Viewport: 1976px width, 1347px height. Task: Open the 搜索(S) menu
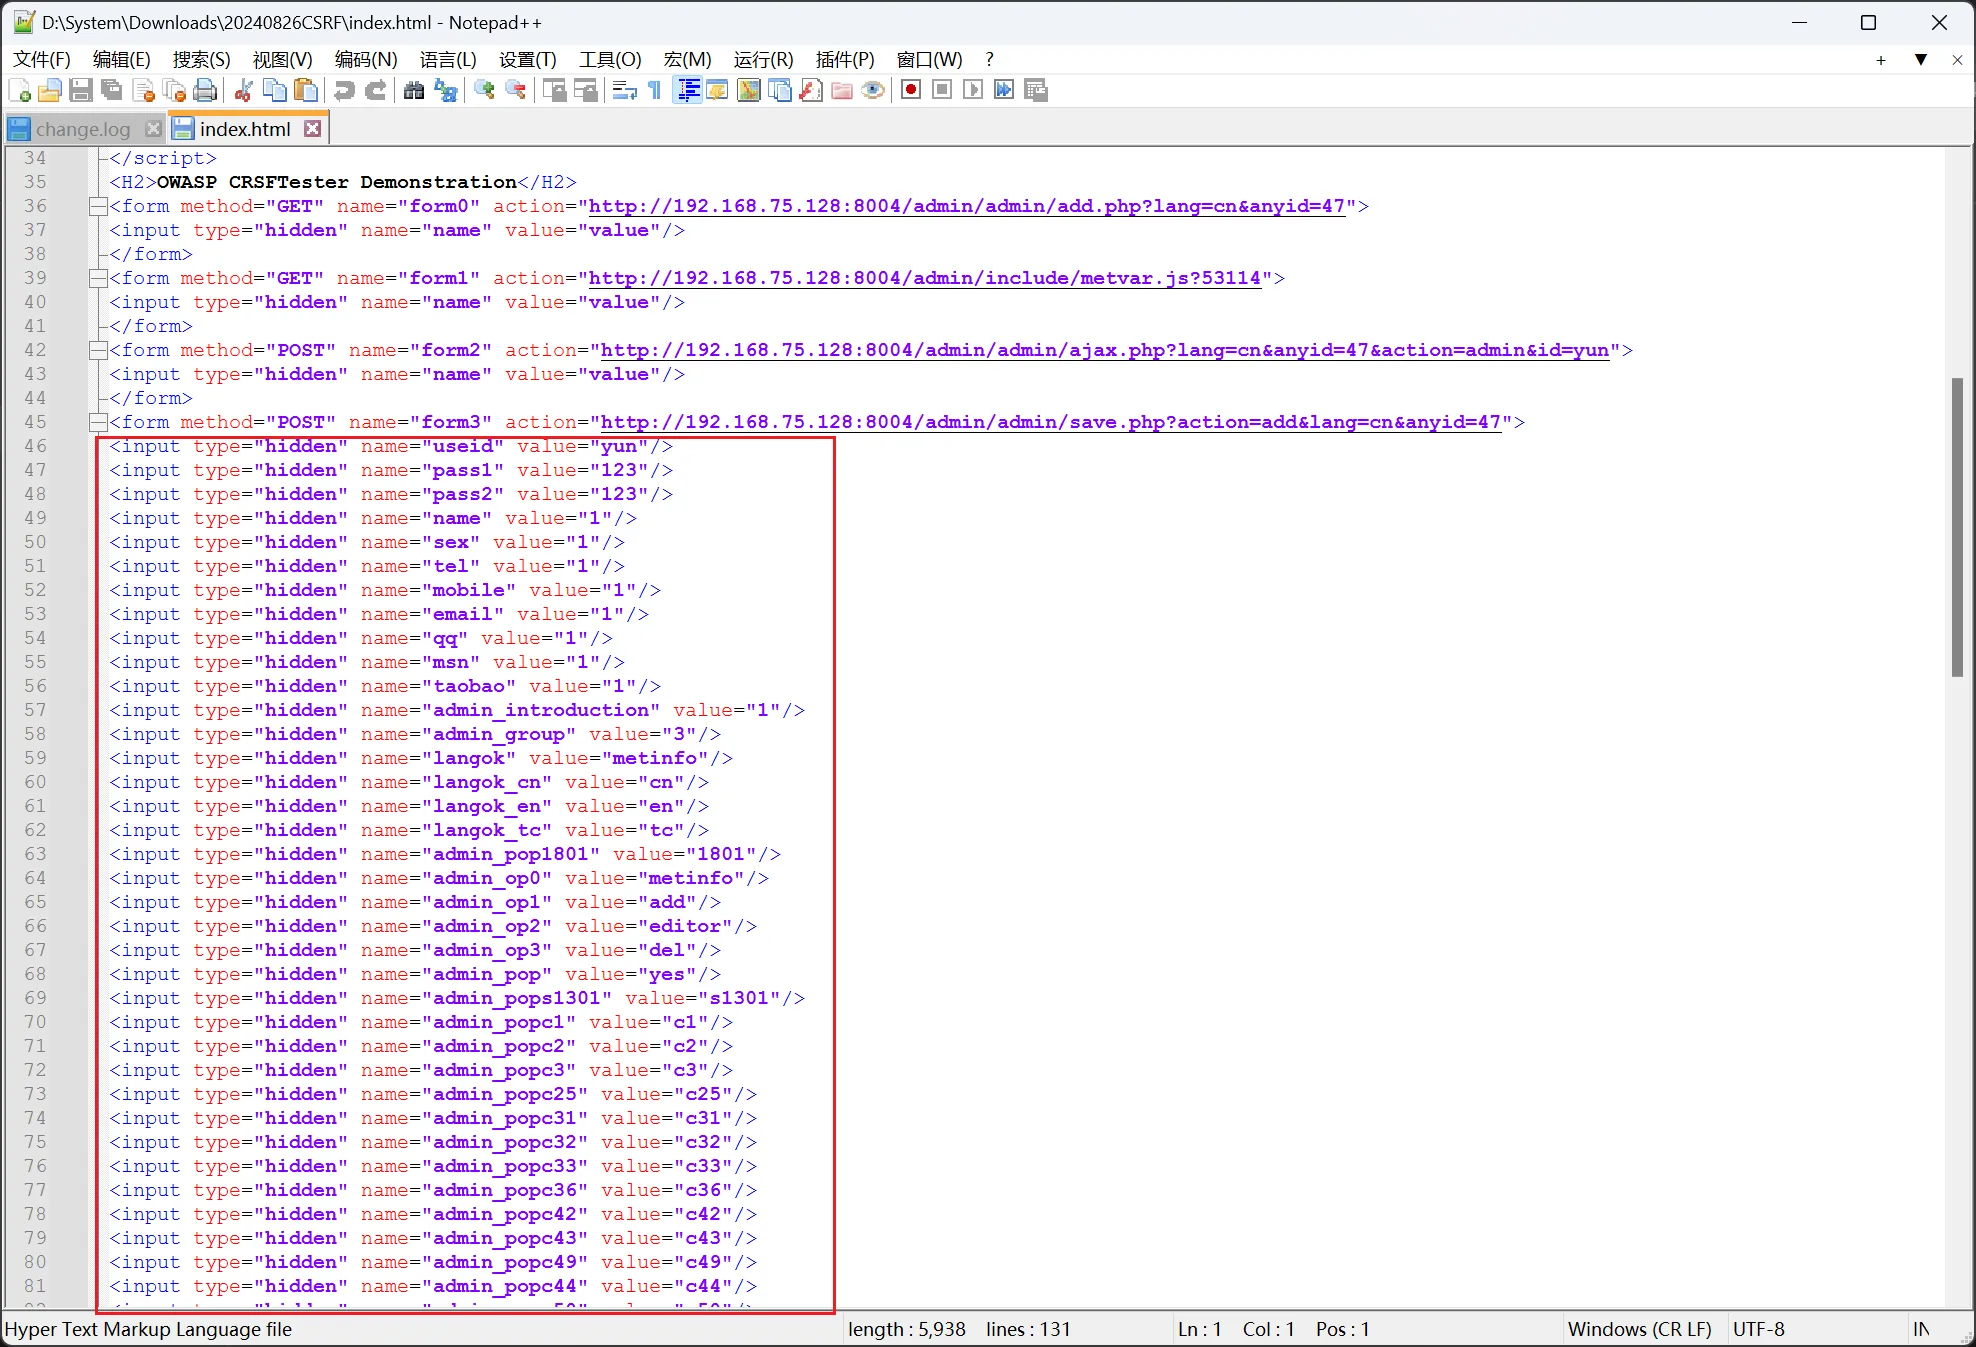[x=201, y=60]
